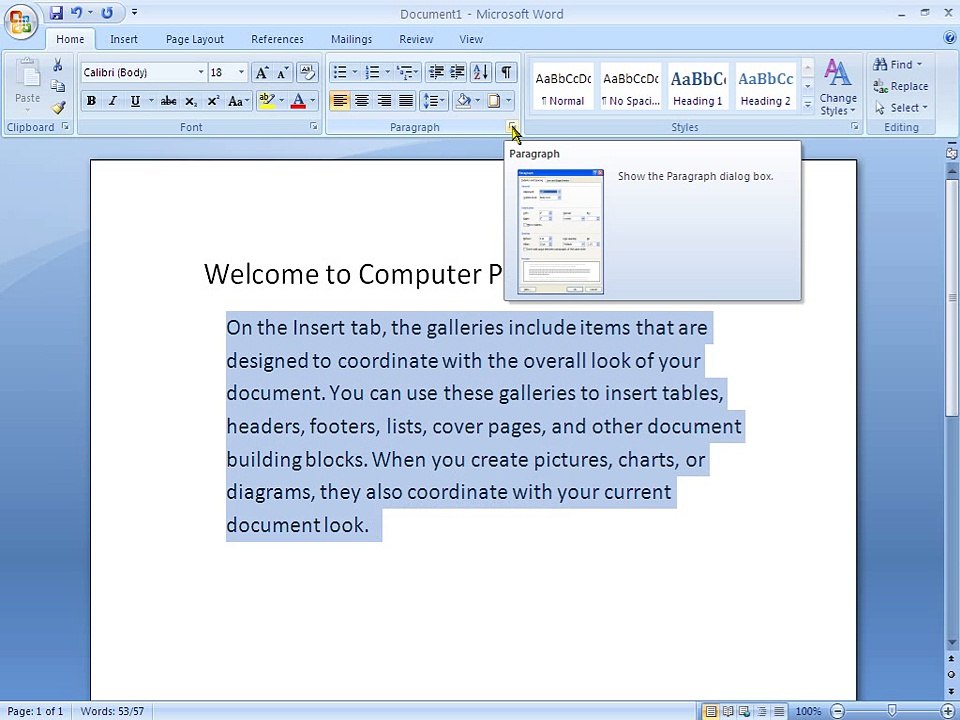The image size is (960, 720).
Task: Justify the paragraph text
Action: [x=406, y=101]
